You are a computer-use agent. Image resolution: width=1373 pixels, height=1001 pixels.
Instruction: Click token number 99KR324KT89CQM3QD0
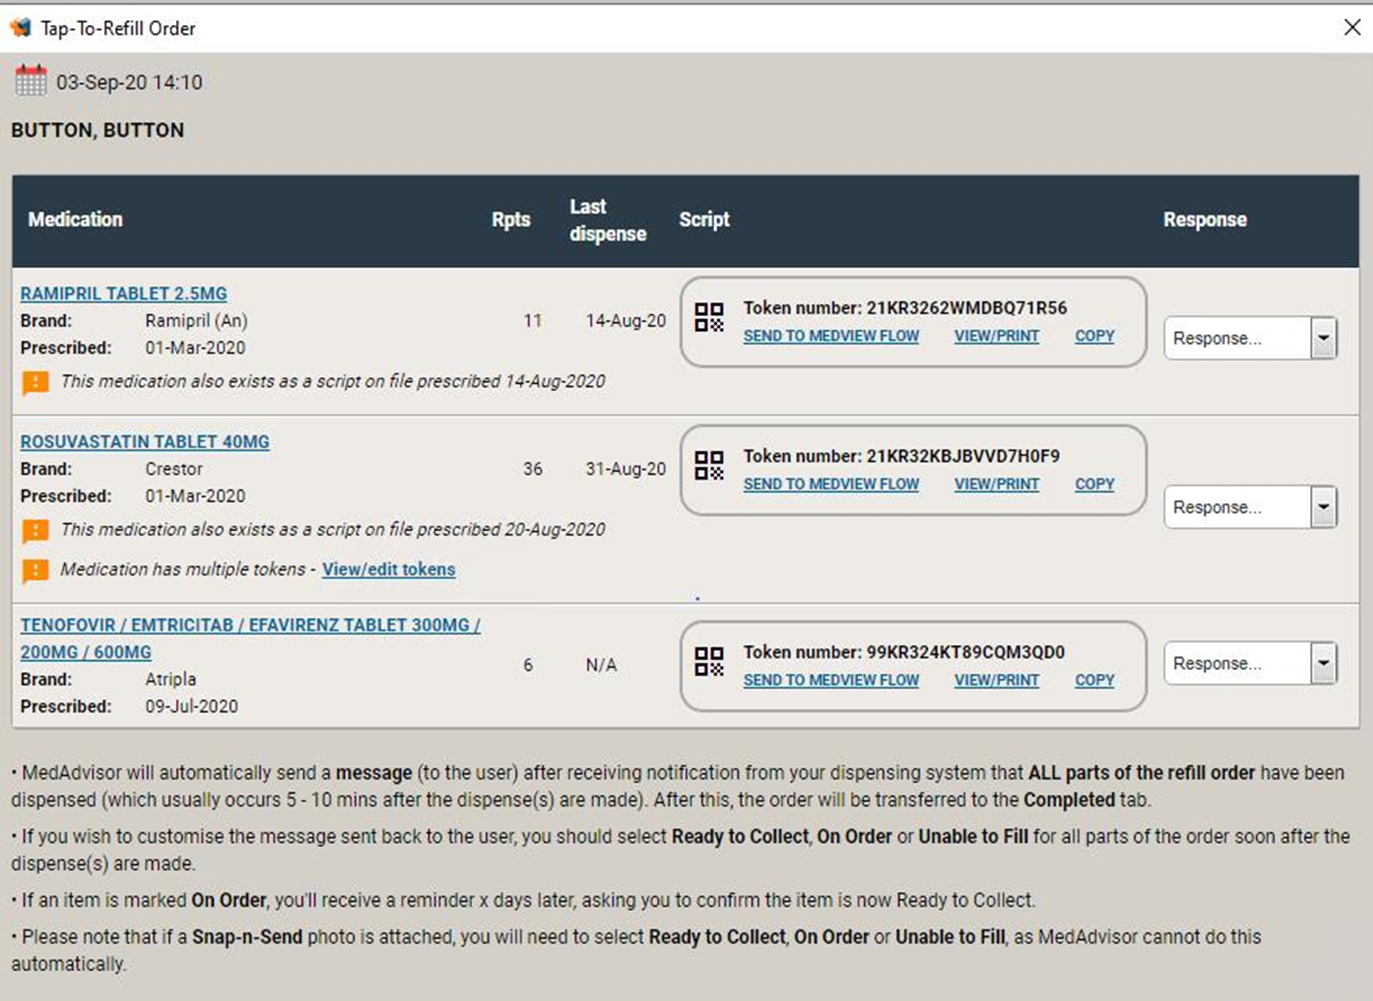click(x=966, y=652)
